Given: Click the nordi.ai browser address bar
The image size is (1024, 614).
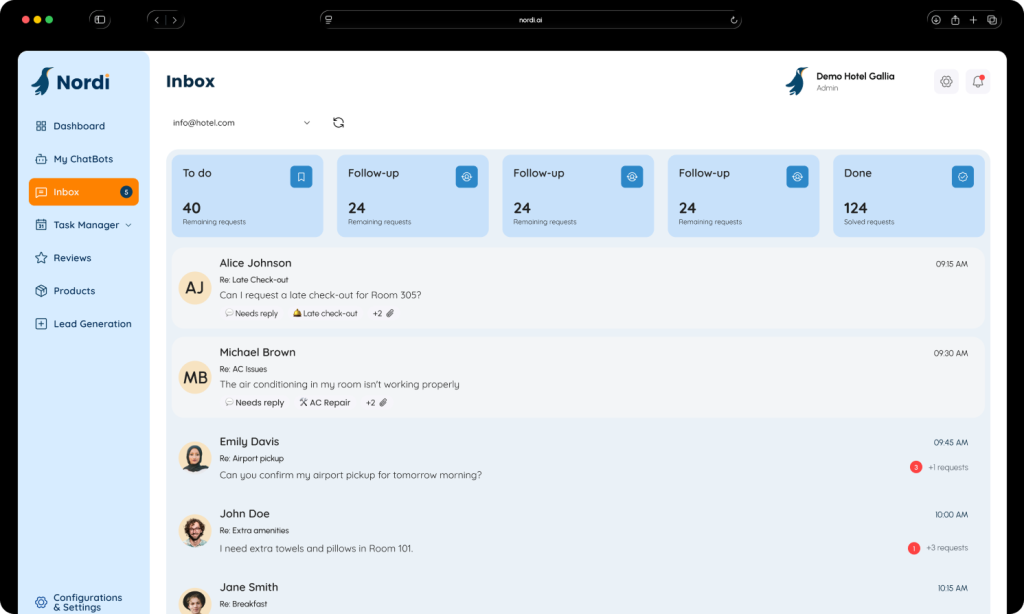Looking at the screenshot, I should tap(530, 20).
